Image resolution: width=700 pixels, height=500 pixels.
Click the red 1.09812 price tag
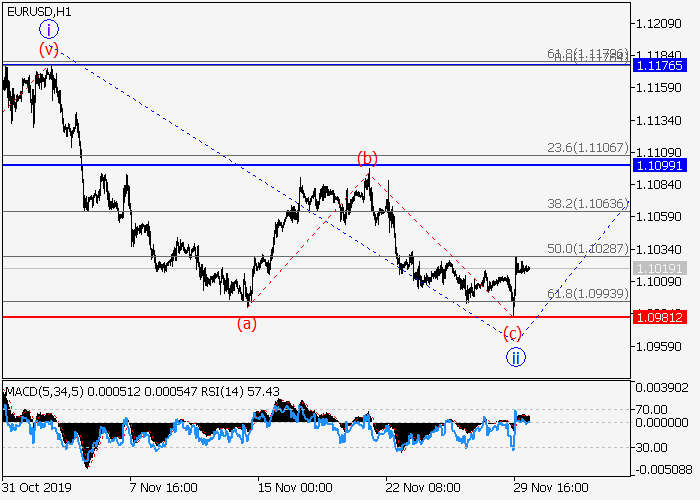pyautogui.click(x=659, y=316)
